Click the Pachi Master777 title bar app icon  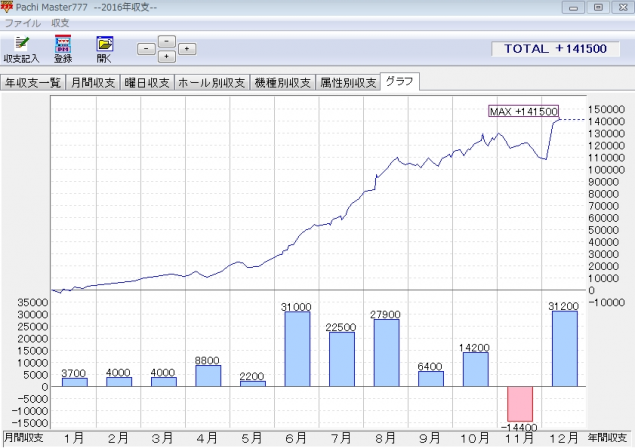click(7, 6)
